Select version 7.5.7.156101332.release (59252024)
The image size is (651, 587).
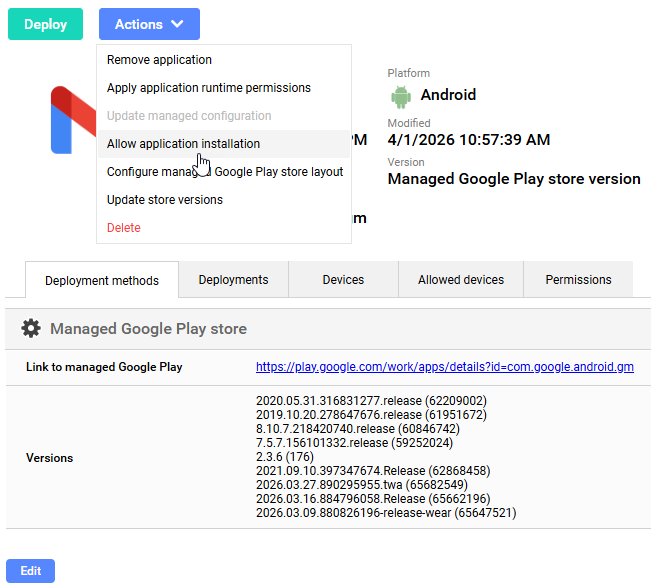[355, 443]
